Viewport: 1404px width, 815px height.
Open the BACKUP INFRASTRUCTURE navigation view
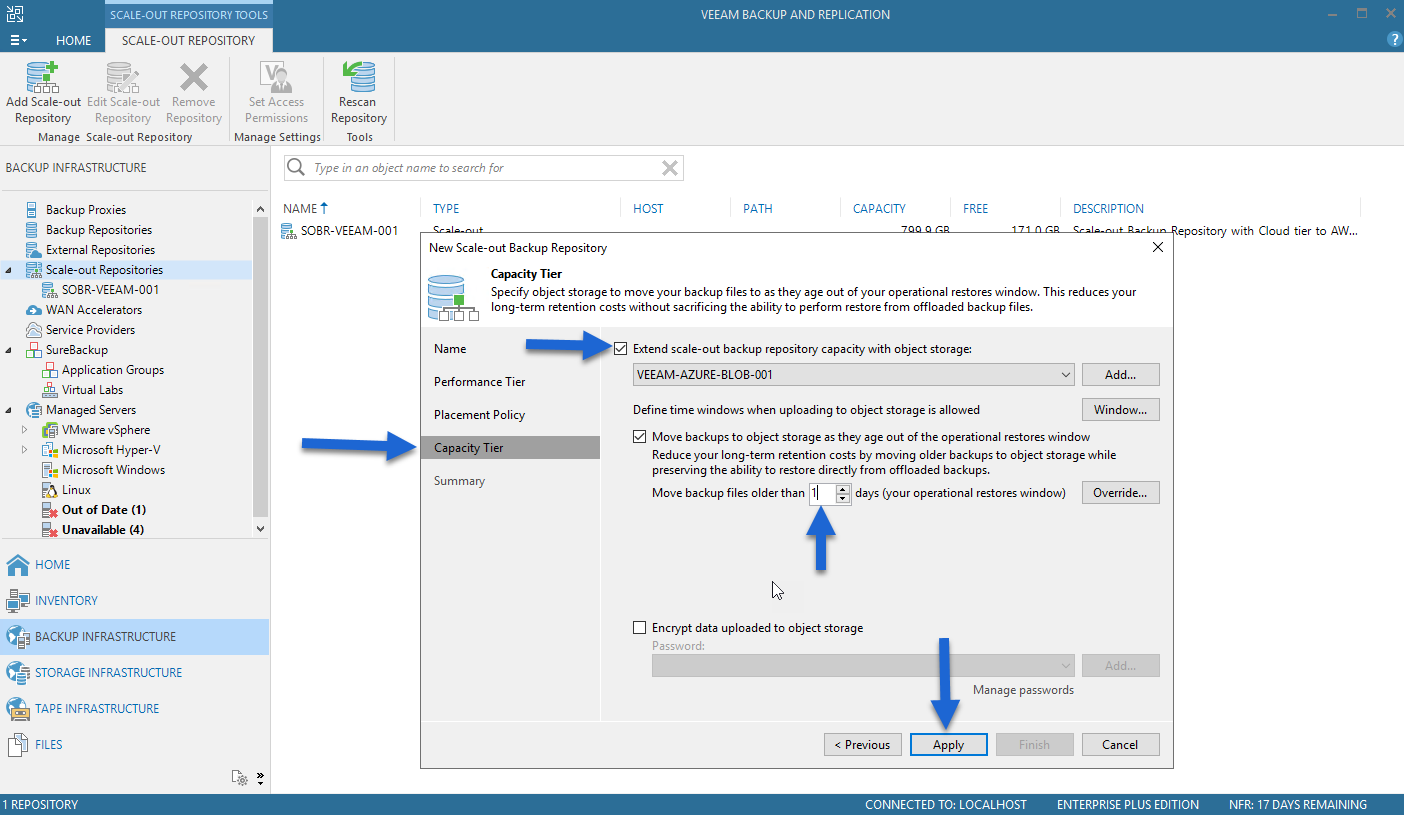point(135,637)
